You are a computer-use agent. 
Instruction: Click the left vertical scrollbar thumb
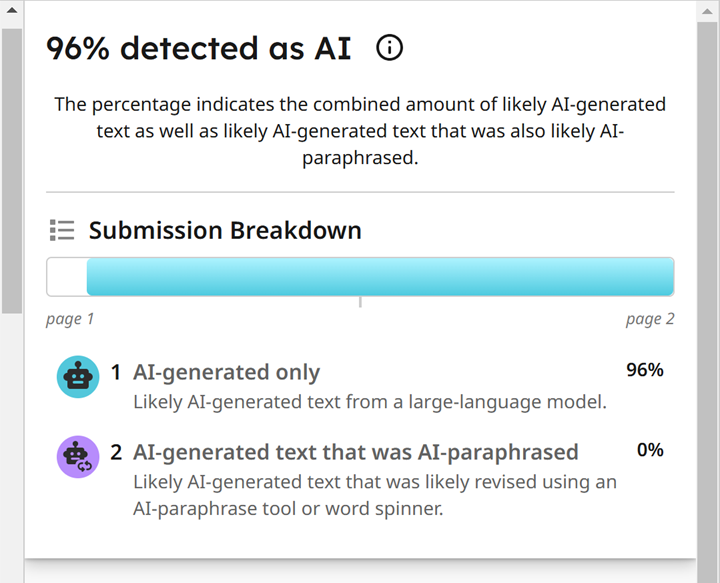coord(12,171)
